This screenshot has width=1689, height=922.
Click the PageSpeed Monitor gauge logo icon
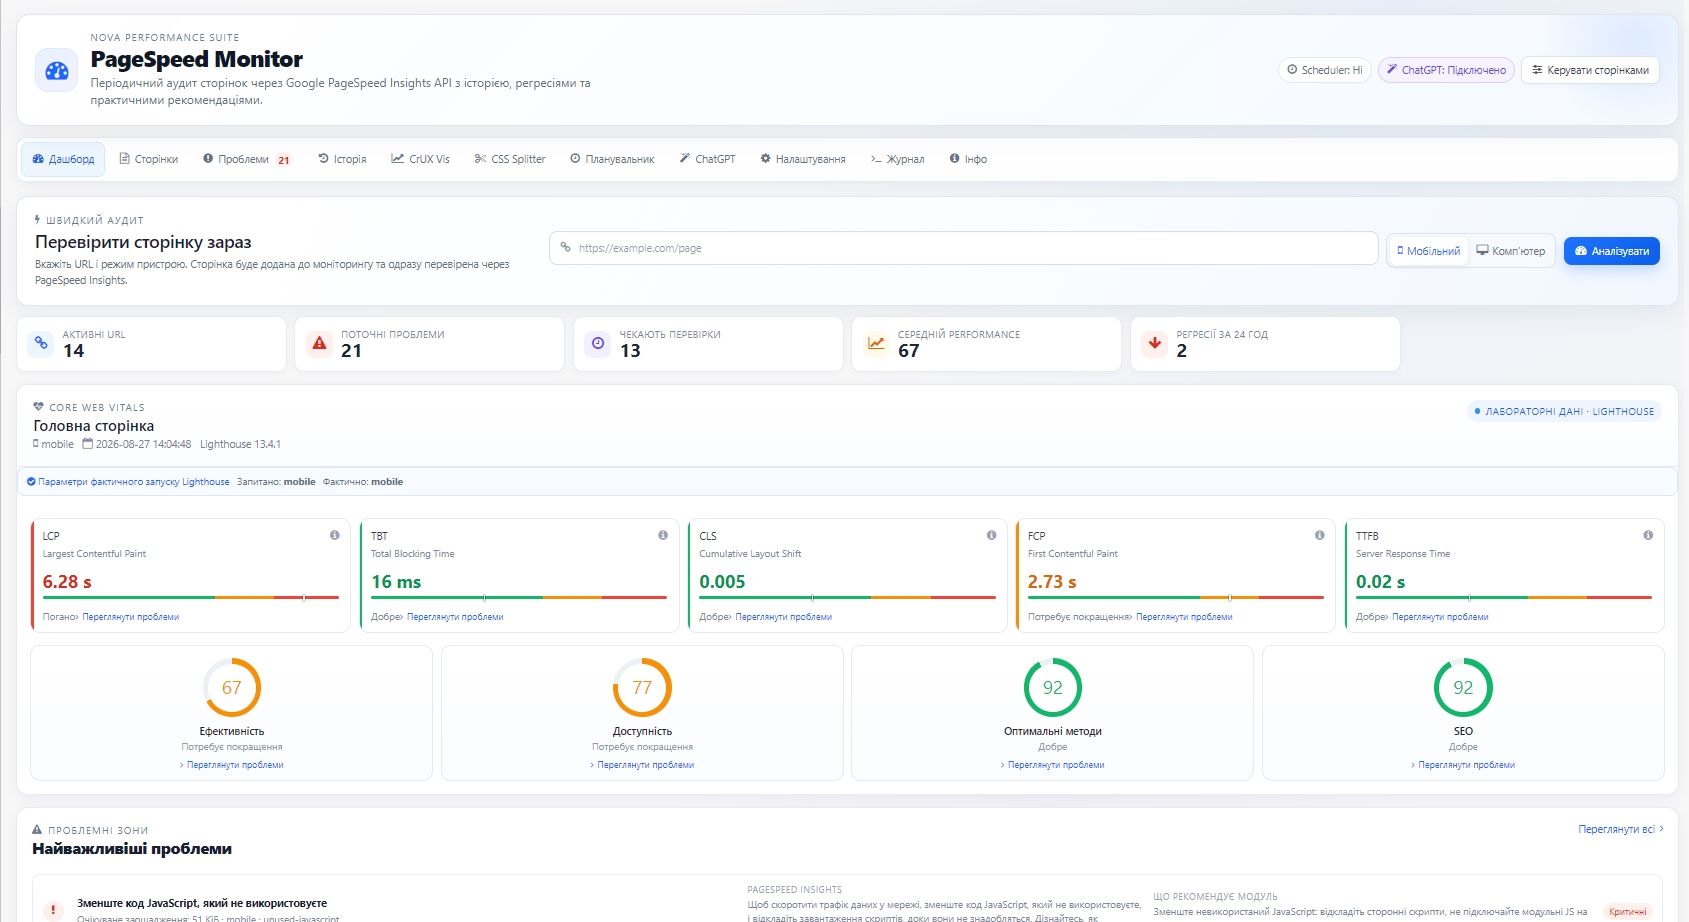pyautogui.click(x=57, y=71)
